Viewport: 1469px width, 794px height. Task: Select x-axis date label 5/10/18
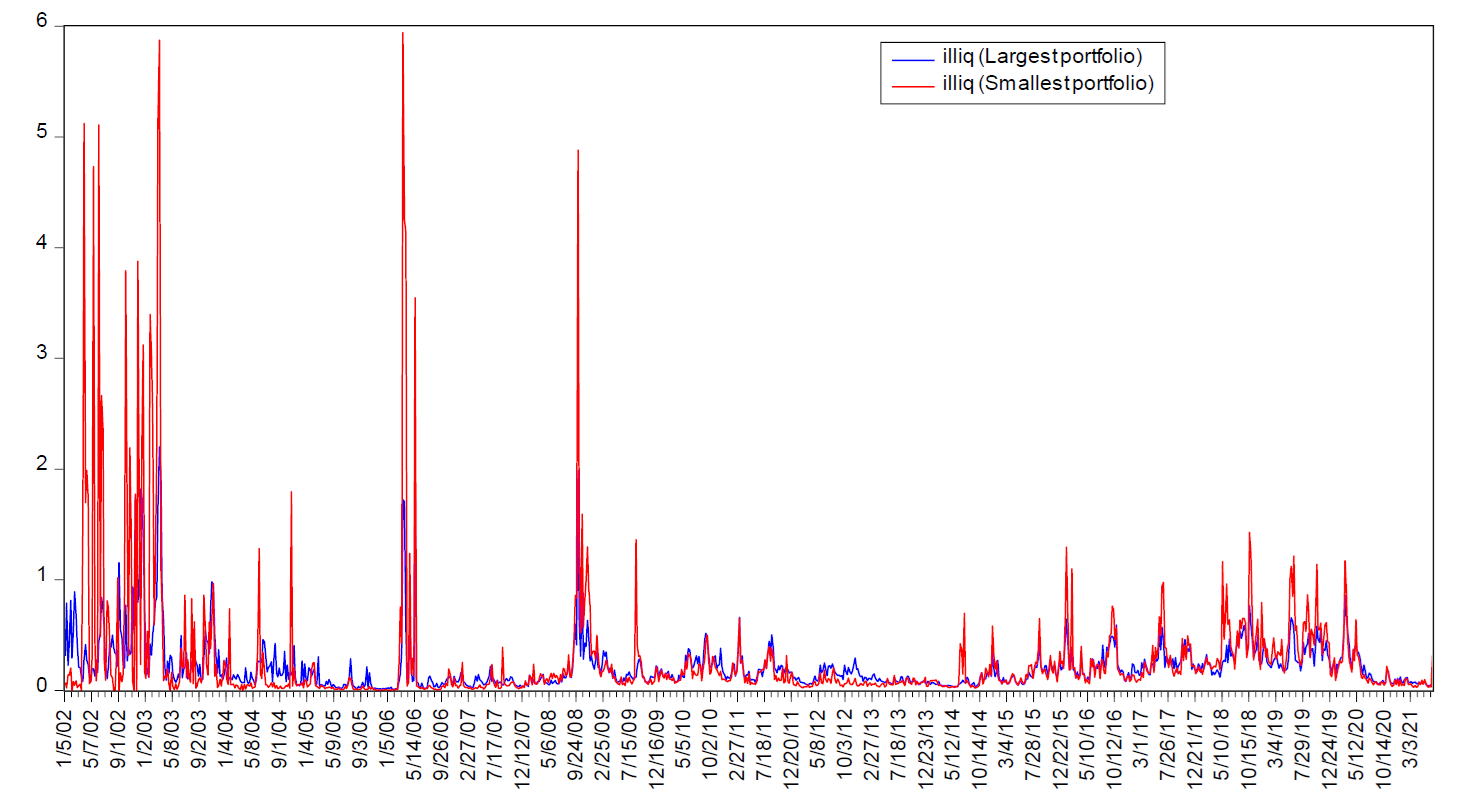coord(1220,742)
